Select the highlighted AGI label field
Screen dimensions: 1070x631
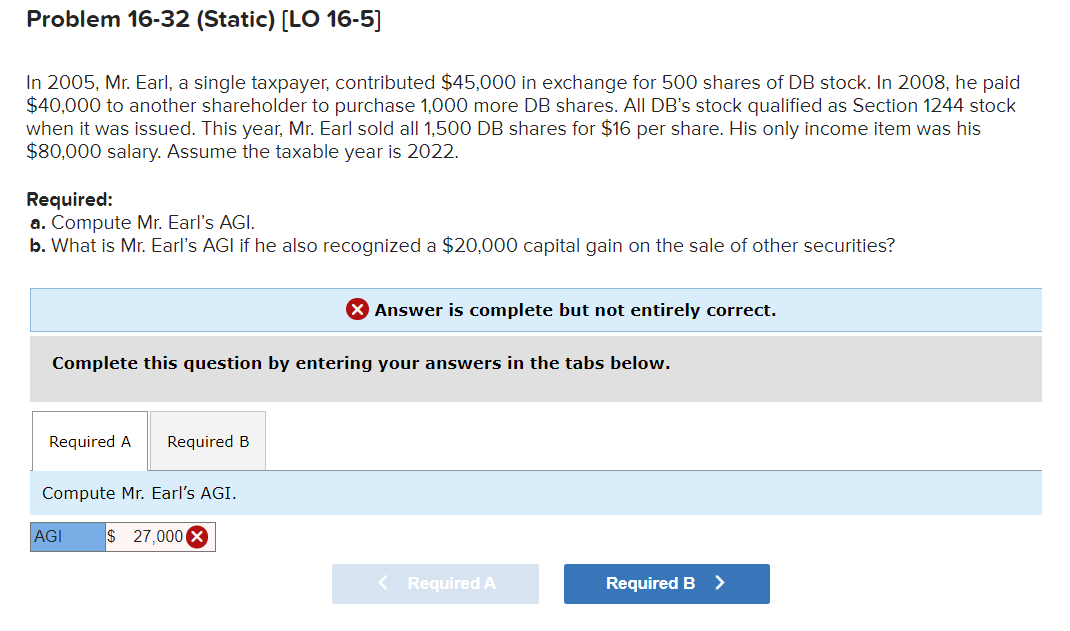point(66,536)
